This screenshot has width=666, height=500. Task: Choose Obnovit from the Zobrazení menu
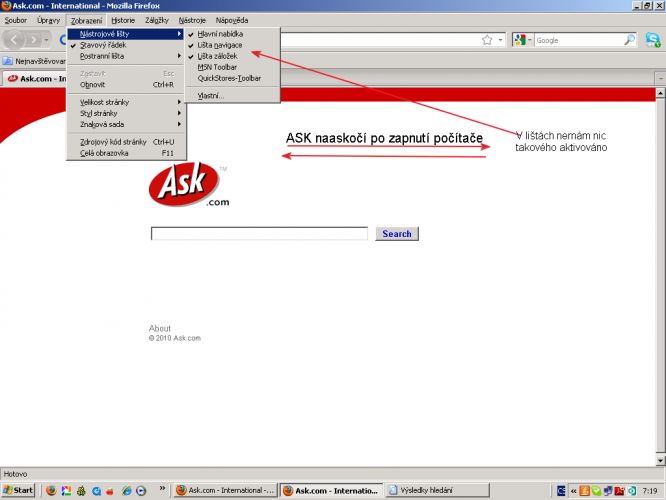point(126,85)
